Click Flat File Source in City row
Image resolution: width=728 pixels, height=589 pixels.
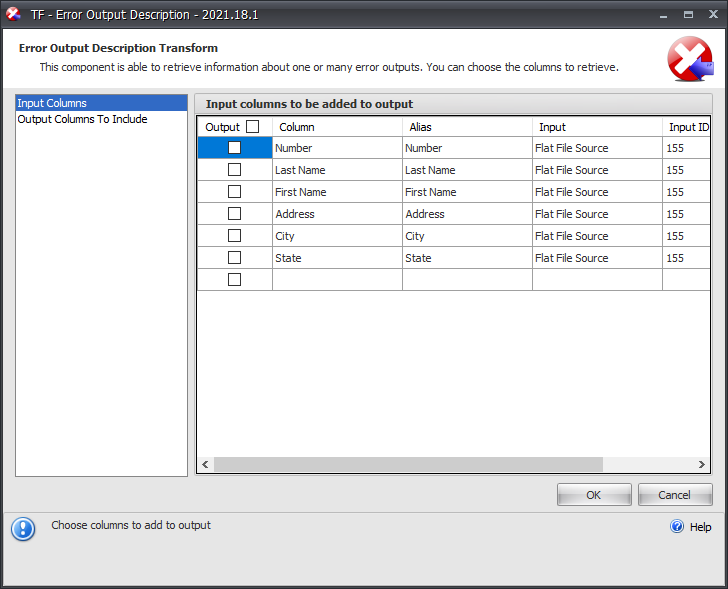[597, 235]
